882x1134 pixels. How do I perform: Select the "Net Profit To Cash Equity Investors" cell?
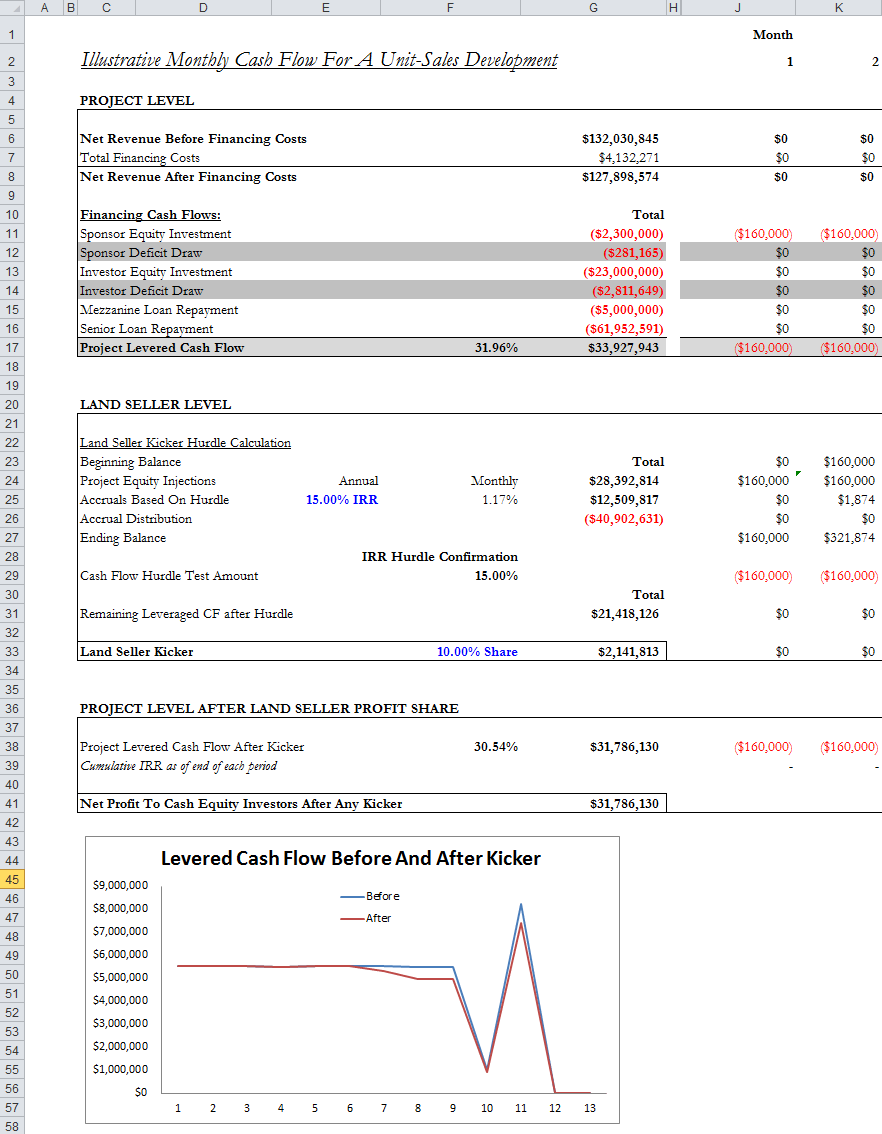pos(240,801)
